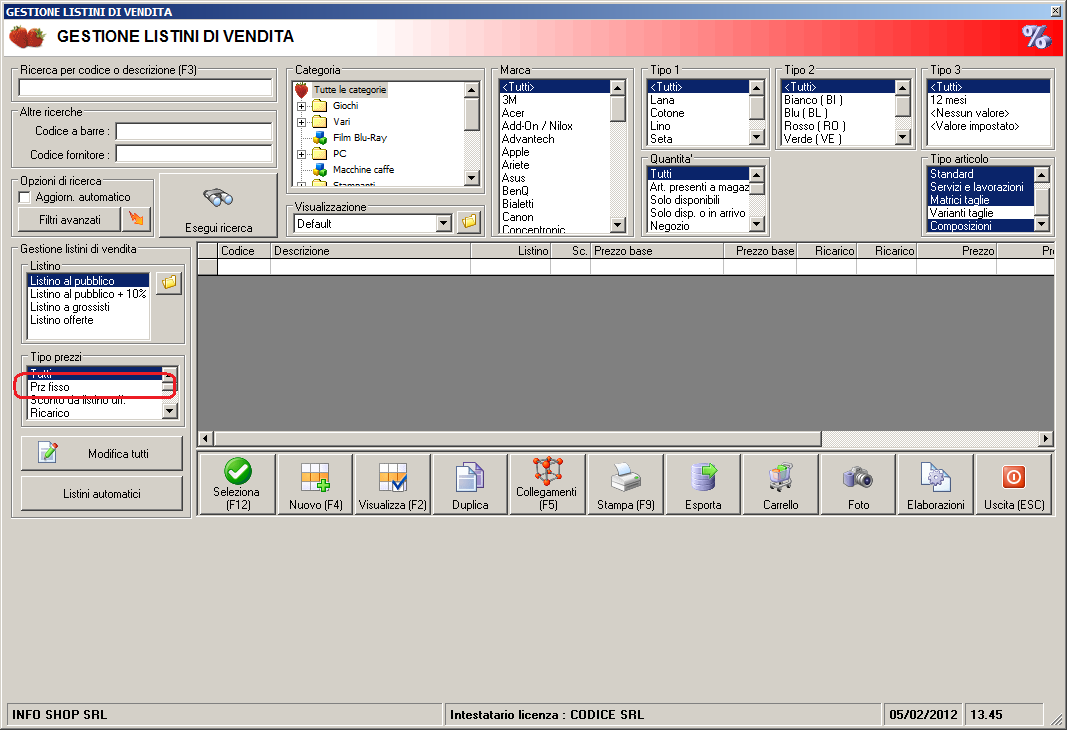Click Nuovo (F4) to add new item
Screen dimensions: 1067x730
315,484
